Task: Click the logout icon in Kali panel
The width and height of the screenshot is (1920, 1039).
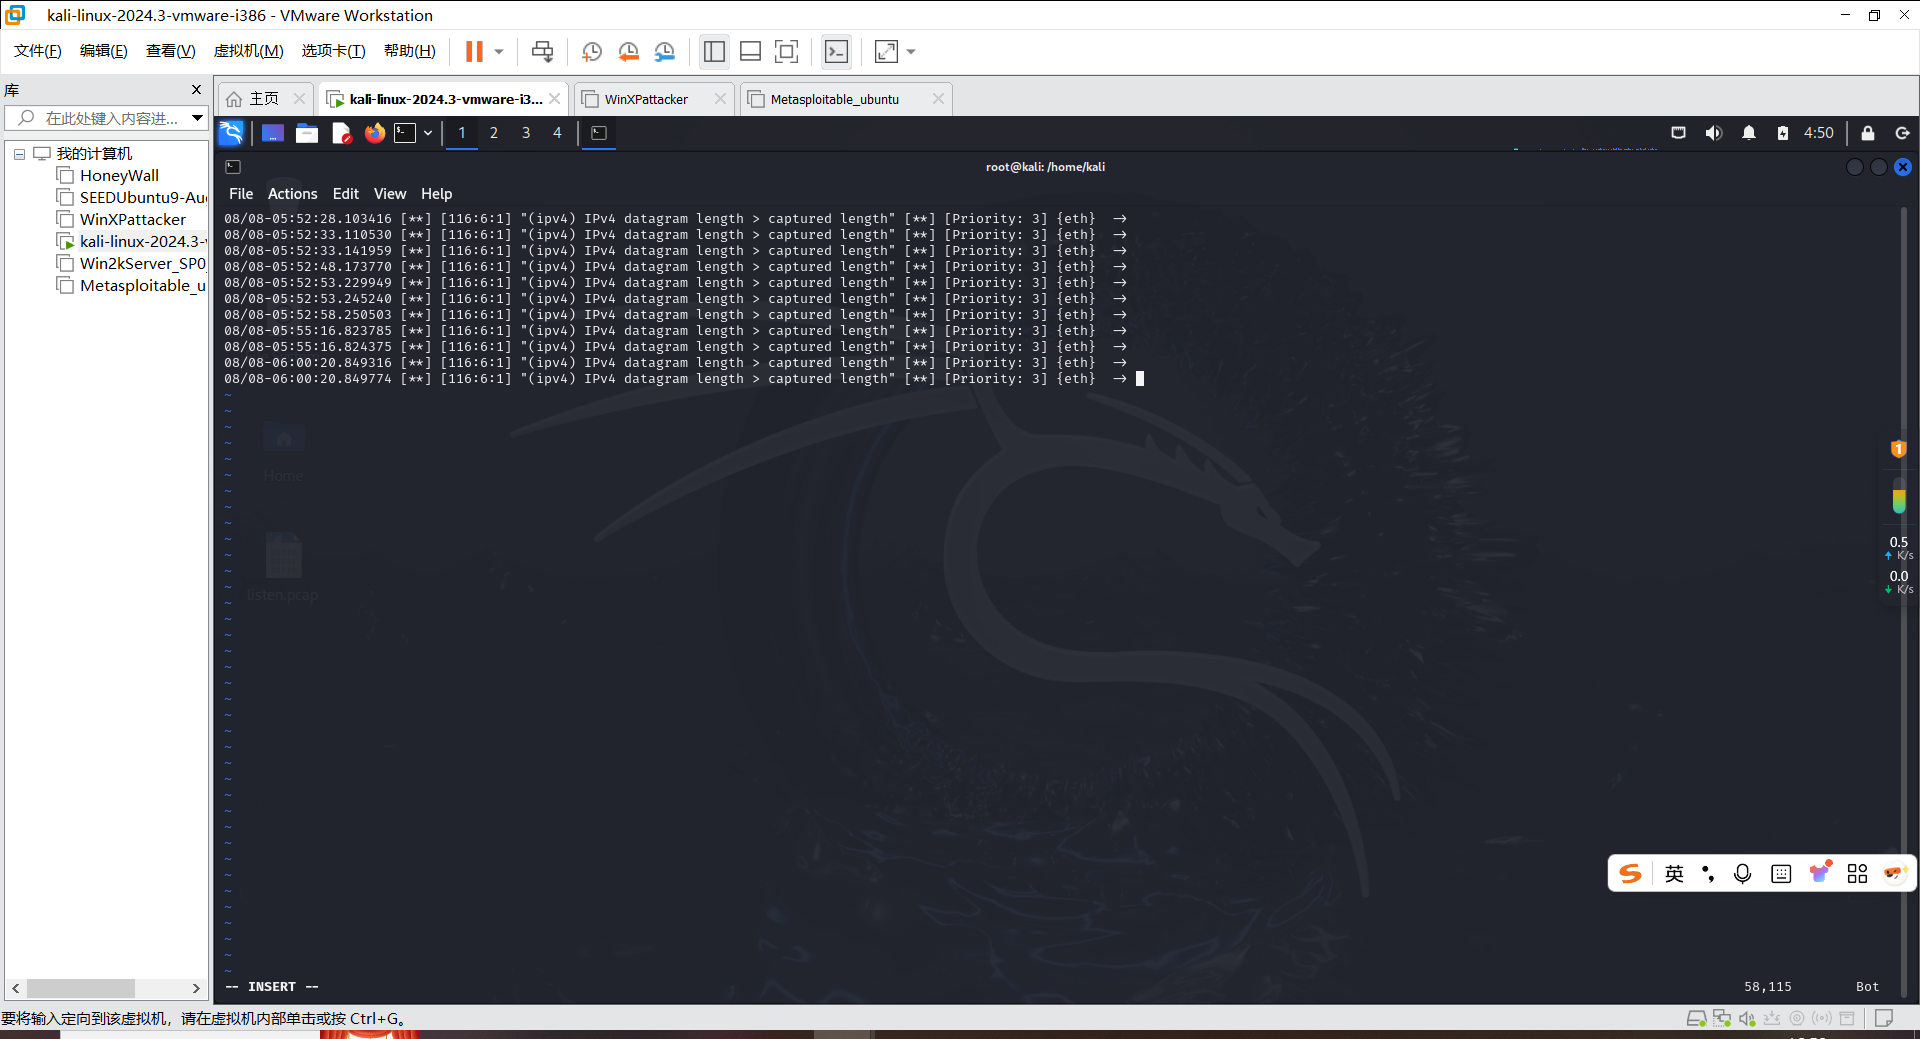Action: pyautogui.click(x=1902, y=133)
